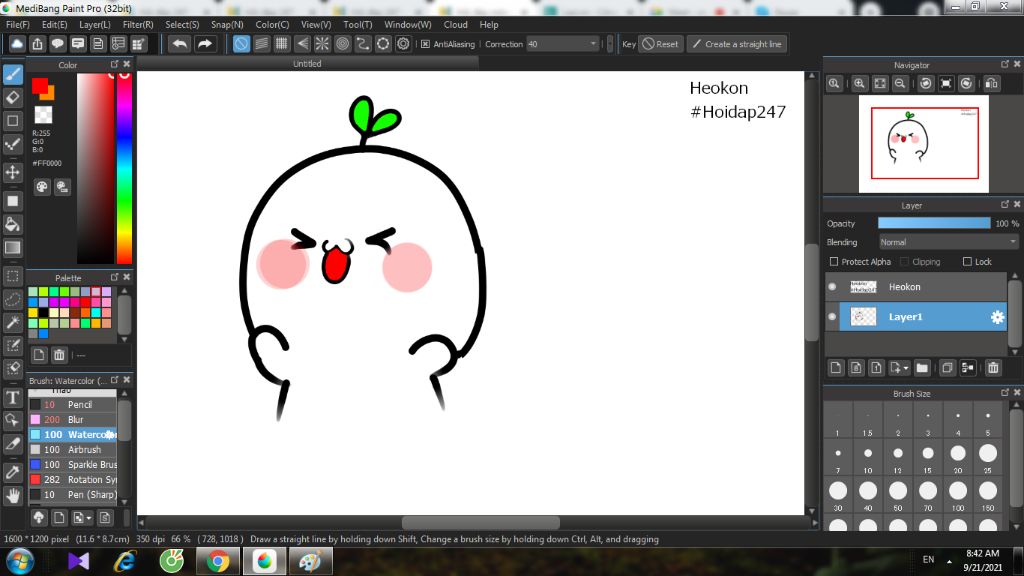Open the Cloud menu
1024x576 pixels.
pyautogui.click(x=455, y=25)
